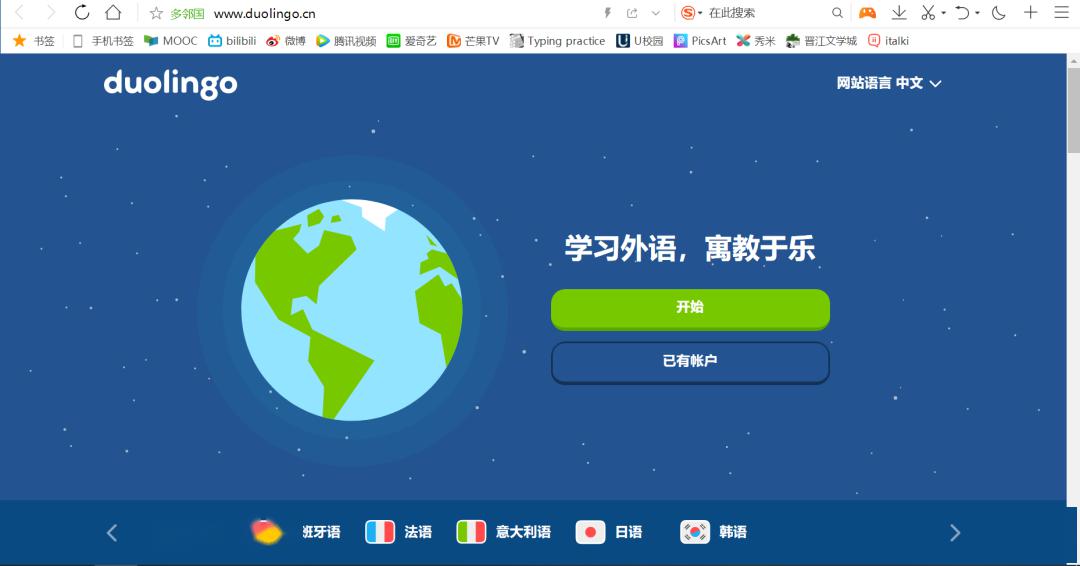Screen dimensions: 1080x566
Task: Open the browser hamburger menu
Action: [x=1061, y=12]
